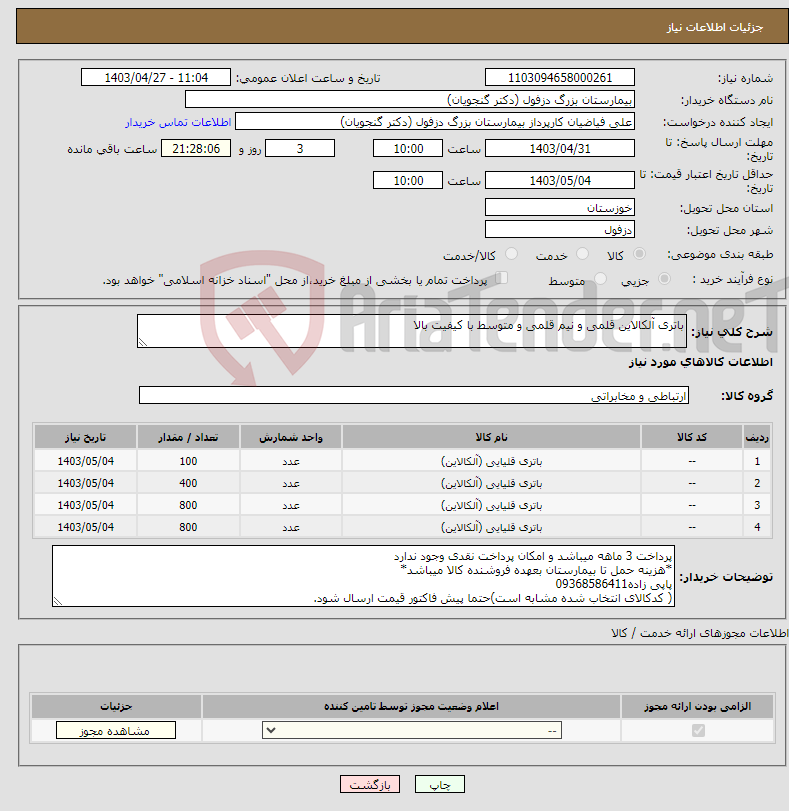Click the resize handle of buyer notes textarea
789x811 pixels.
(x=57, y=601)
